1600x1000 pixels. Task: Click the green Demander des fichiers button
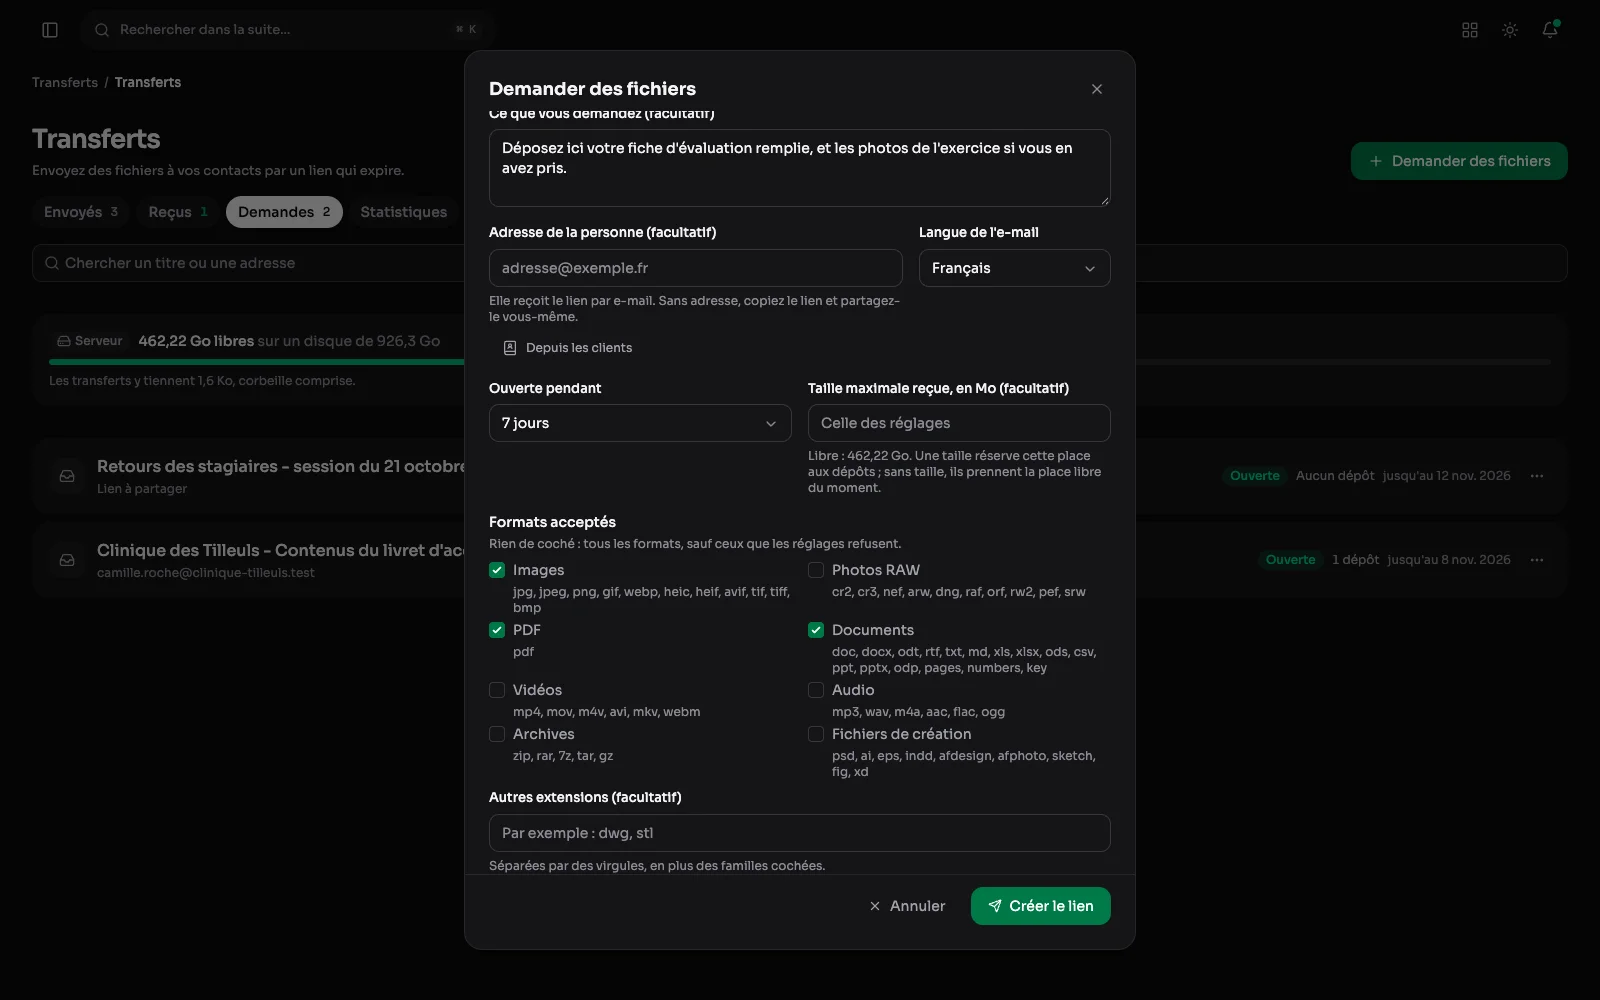click(x=1459, y=161)
